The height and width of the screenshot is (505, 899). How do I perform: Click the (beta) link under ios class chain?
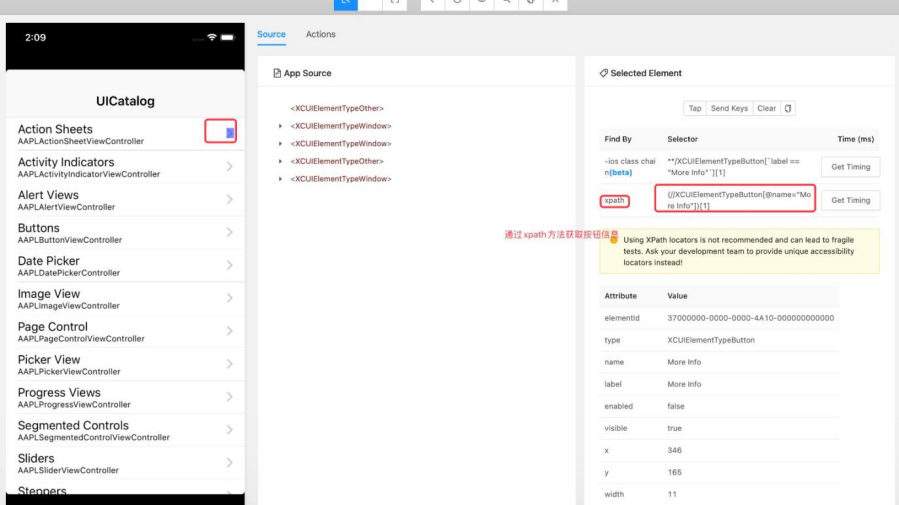(x=620, y=173)
